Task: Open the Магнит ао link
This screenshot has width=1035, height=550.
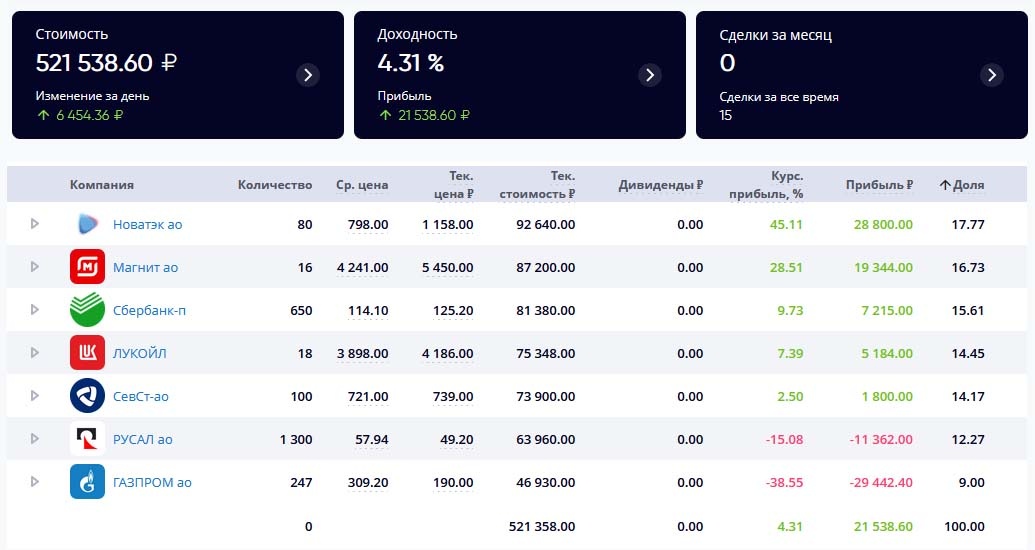Action: click(x=145, y=267)
